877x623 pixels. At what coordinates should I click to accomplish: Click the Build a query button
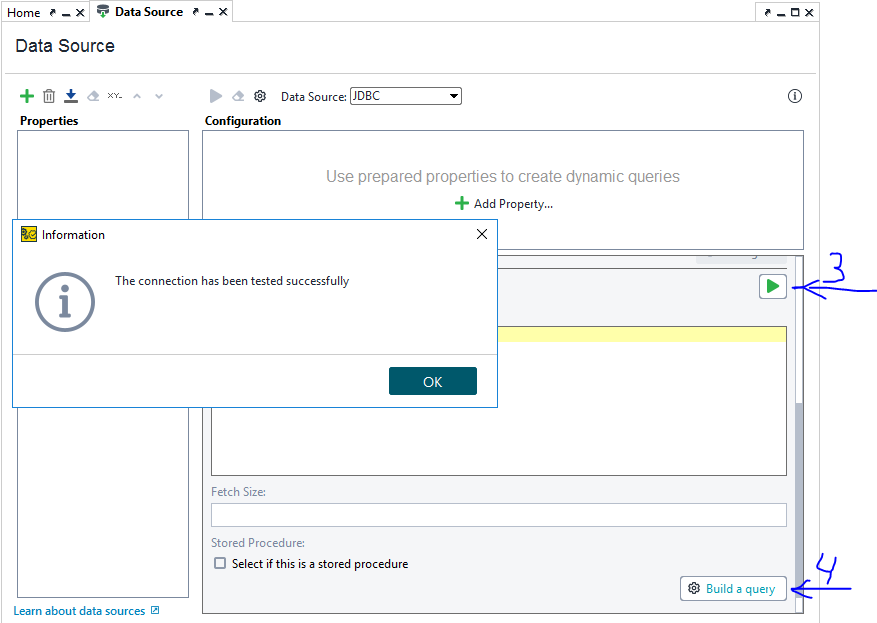click(733, 588)
